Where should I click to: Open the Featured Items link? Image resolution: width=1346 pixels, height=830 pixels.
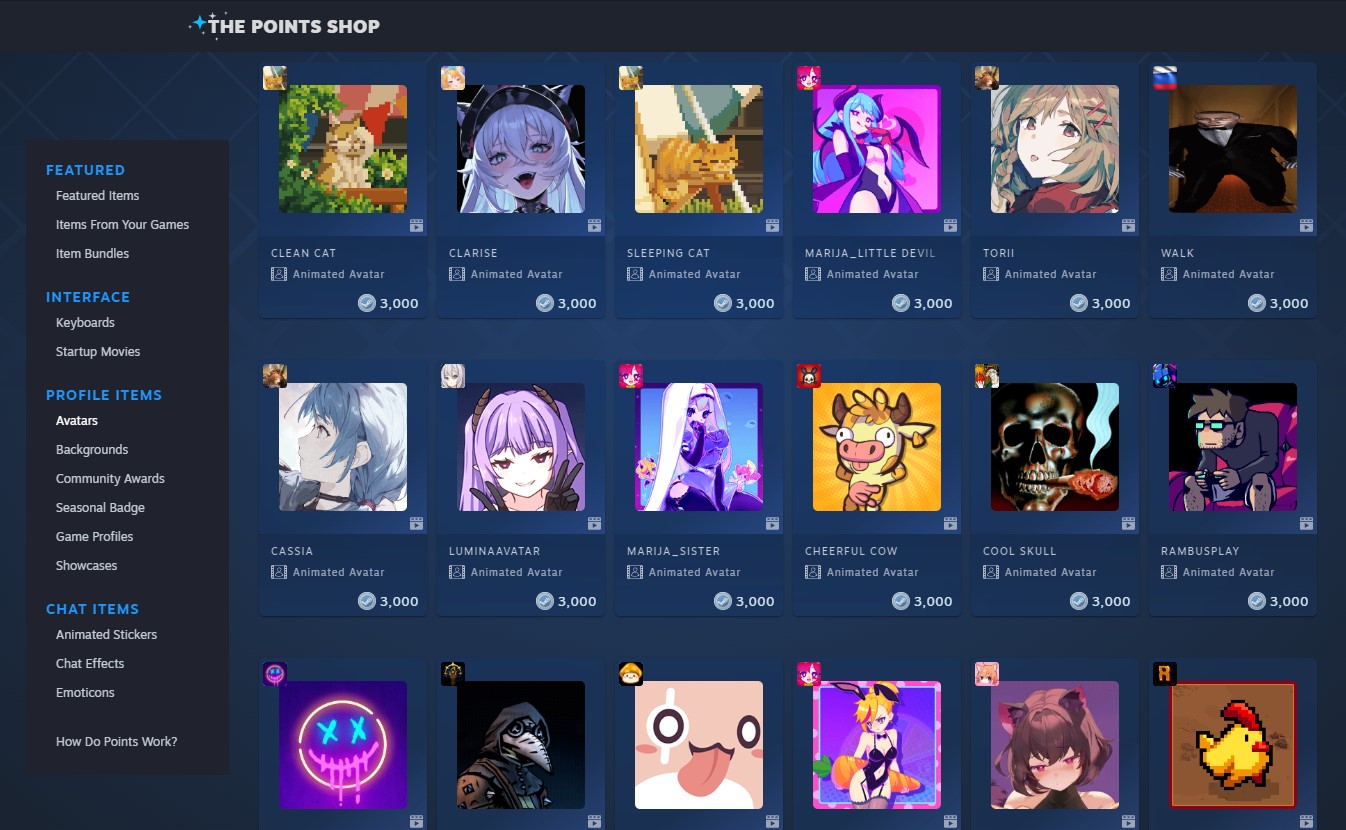(97, 196)
